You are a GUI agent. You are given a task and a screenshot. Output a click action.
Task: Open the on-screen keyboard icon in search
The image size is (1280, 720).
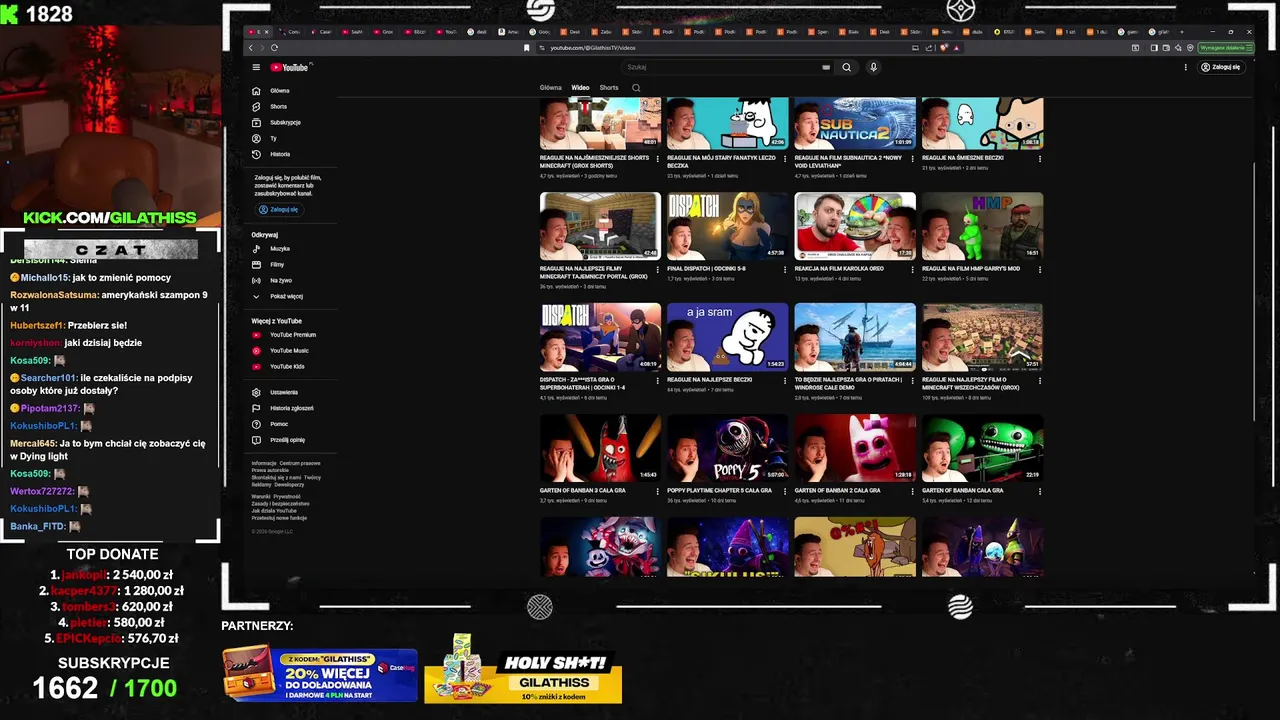tap(826, 67)
